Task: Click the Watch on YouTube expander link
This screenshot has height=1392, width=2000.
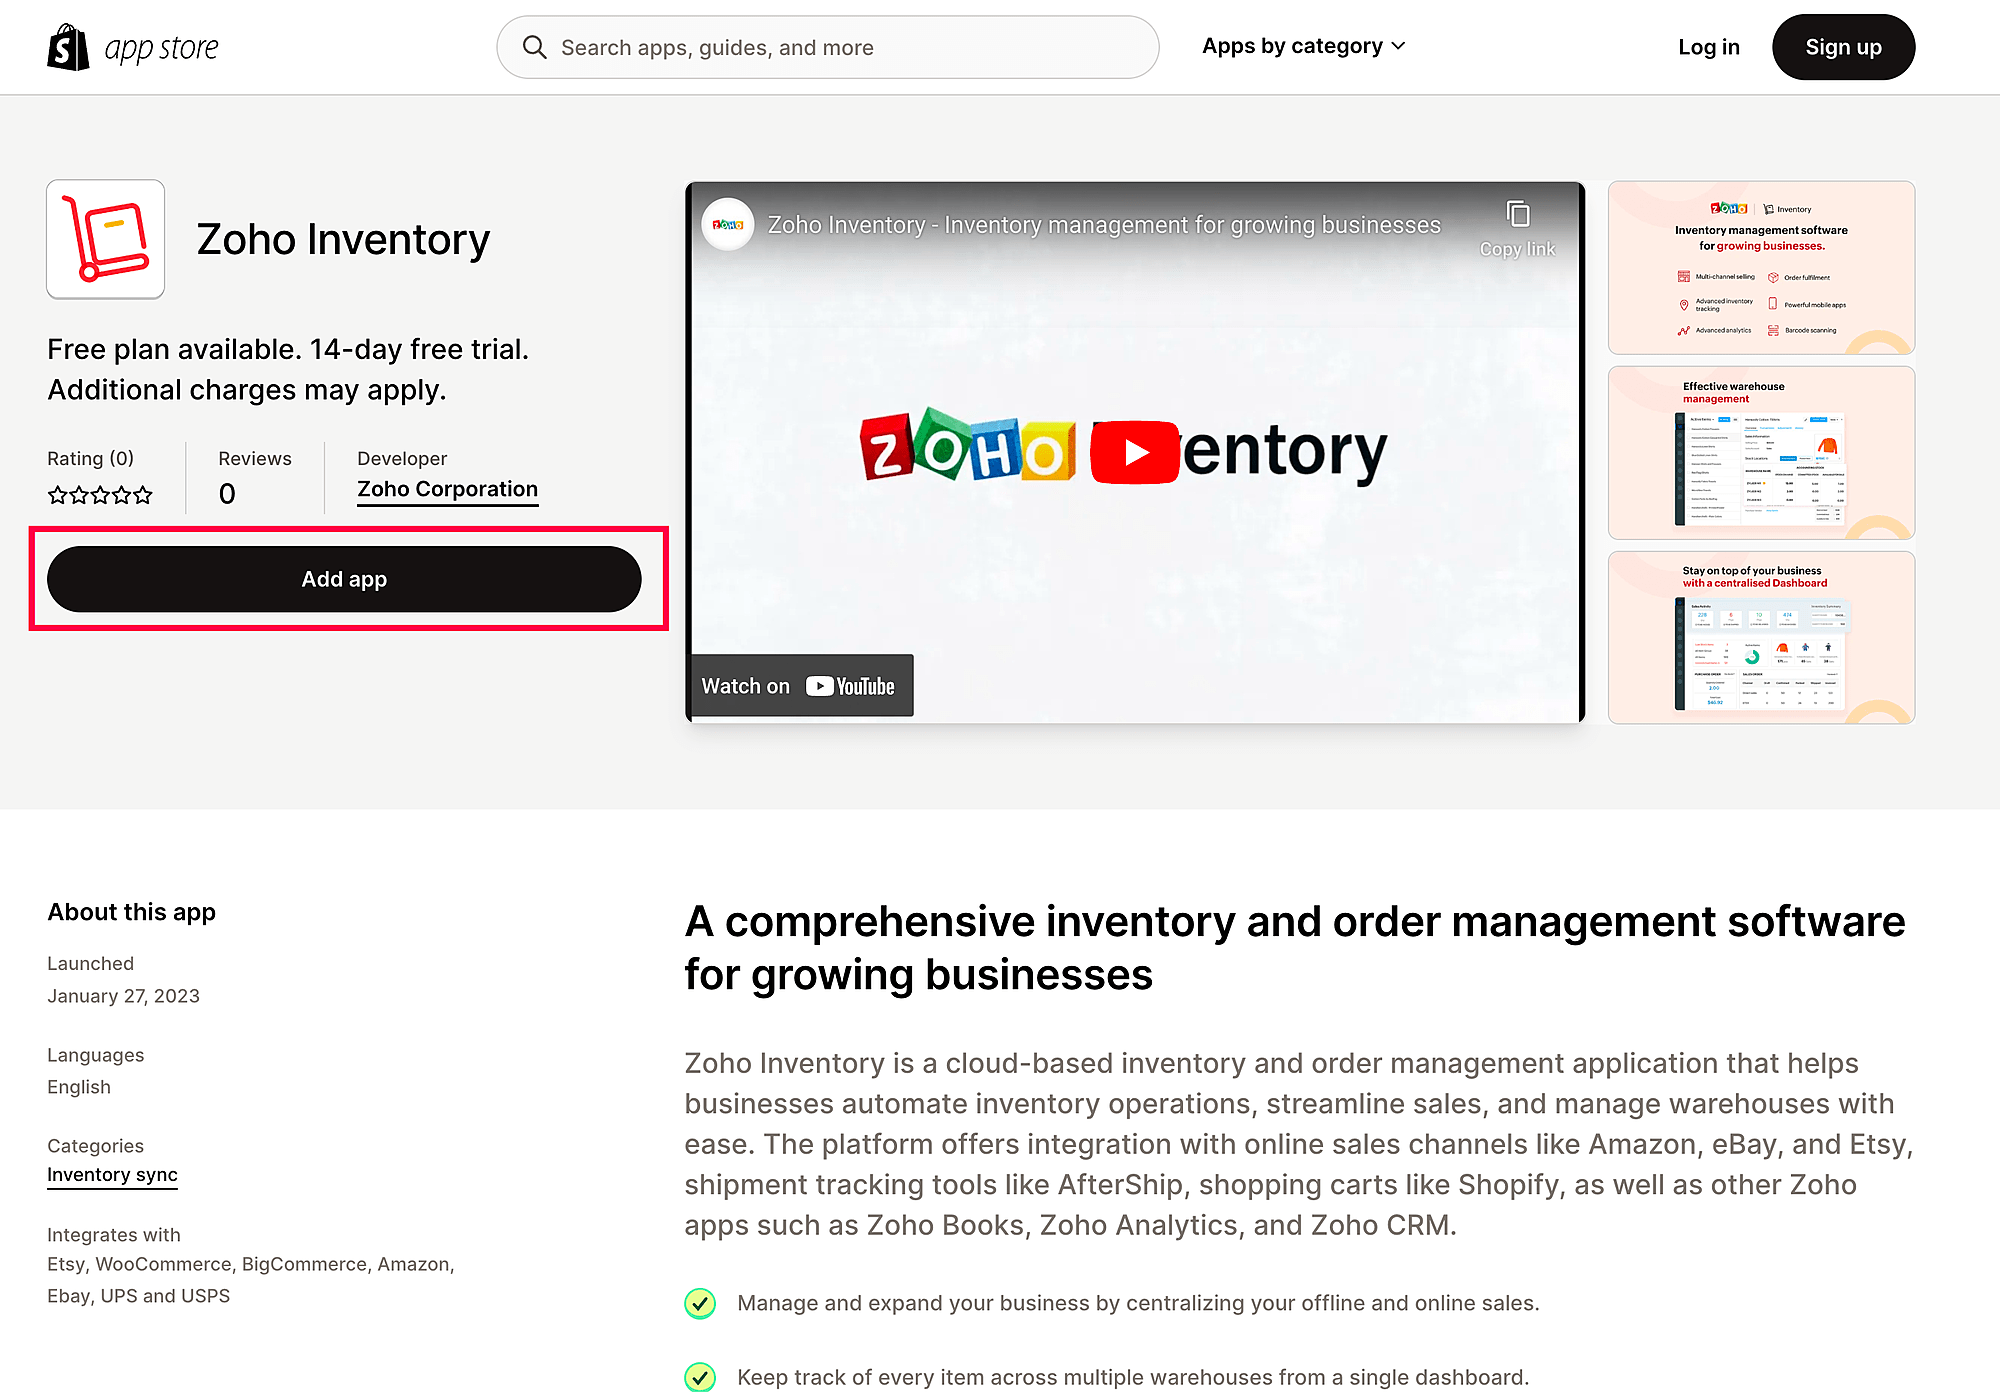Action: 801,685
